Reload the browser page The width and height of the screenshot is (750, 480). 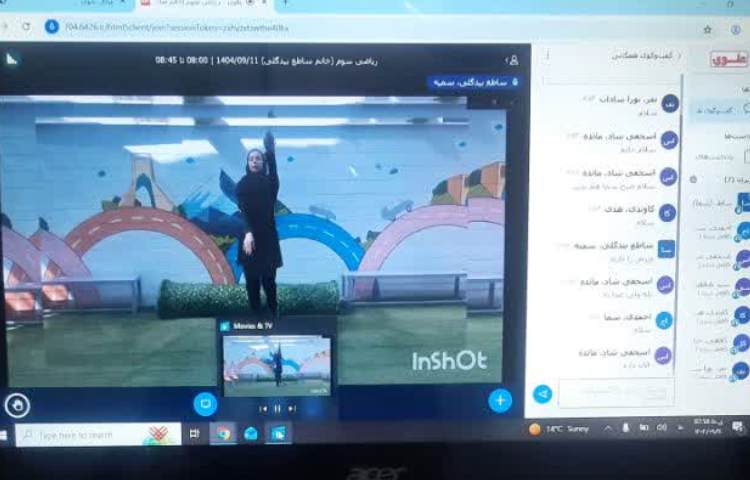pos(26,27)
